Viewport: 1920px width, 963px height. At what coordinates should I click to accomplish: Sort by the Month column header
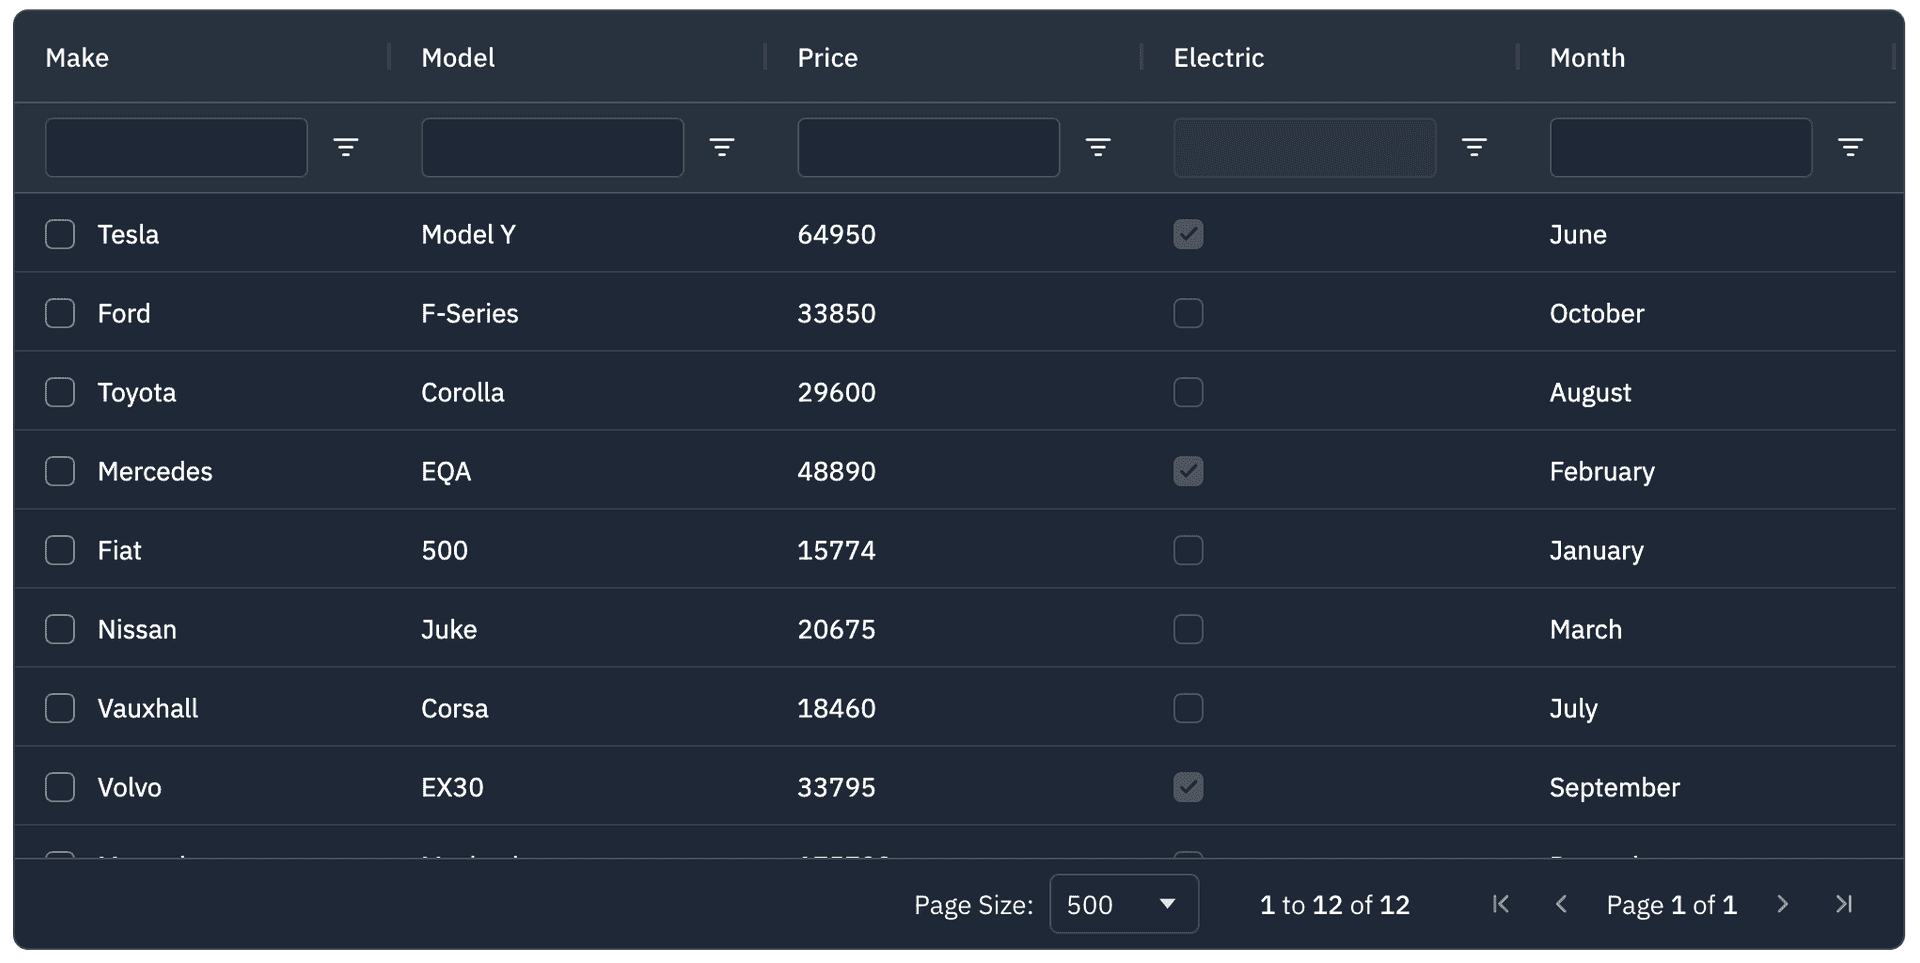click(1587, 58)
